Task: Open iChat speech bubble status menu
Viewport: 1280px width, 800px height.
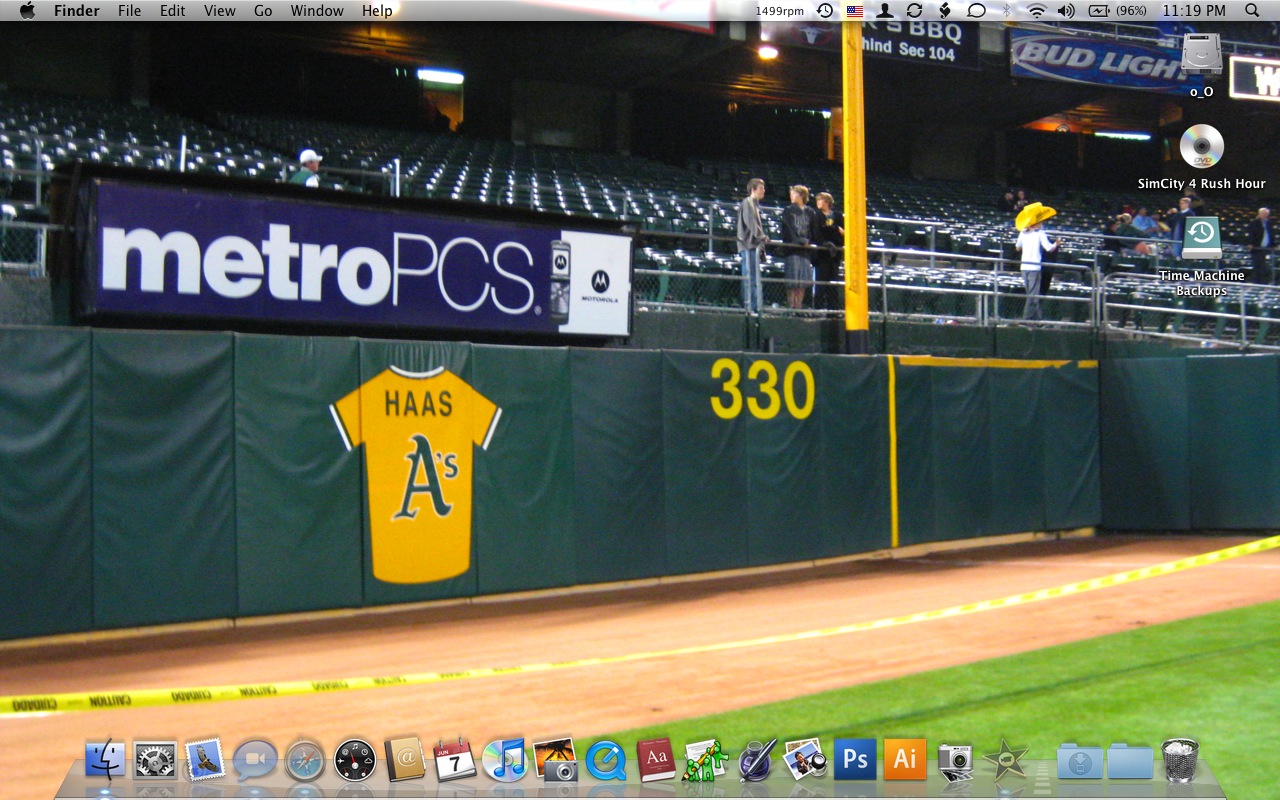Action: tap(977, 11)
